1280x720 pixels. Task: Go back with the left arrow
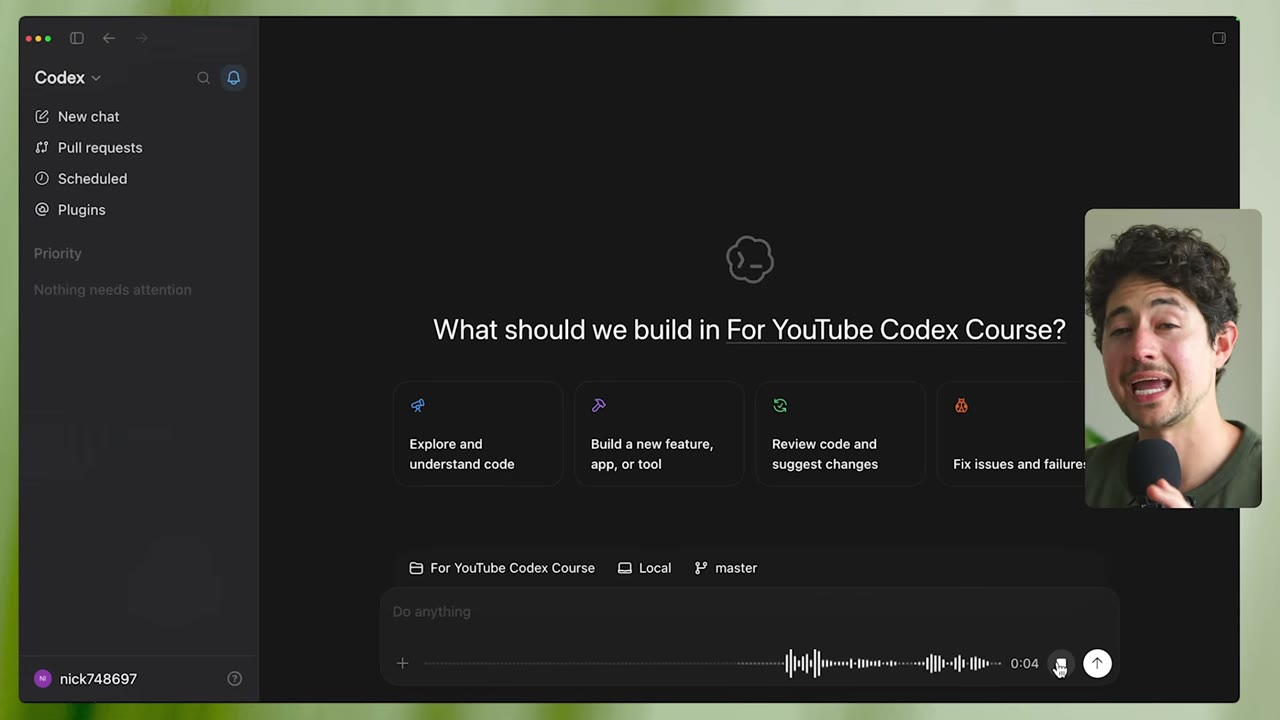109,38
